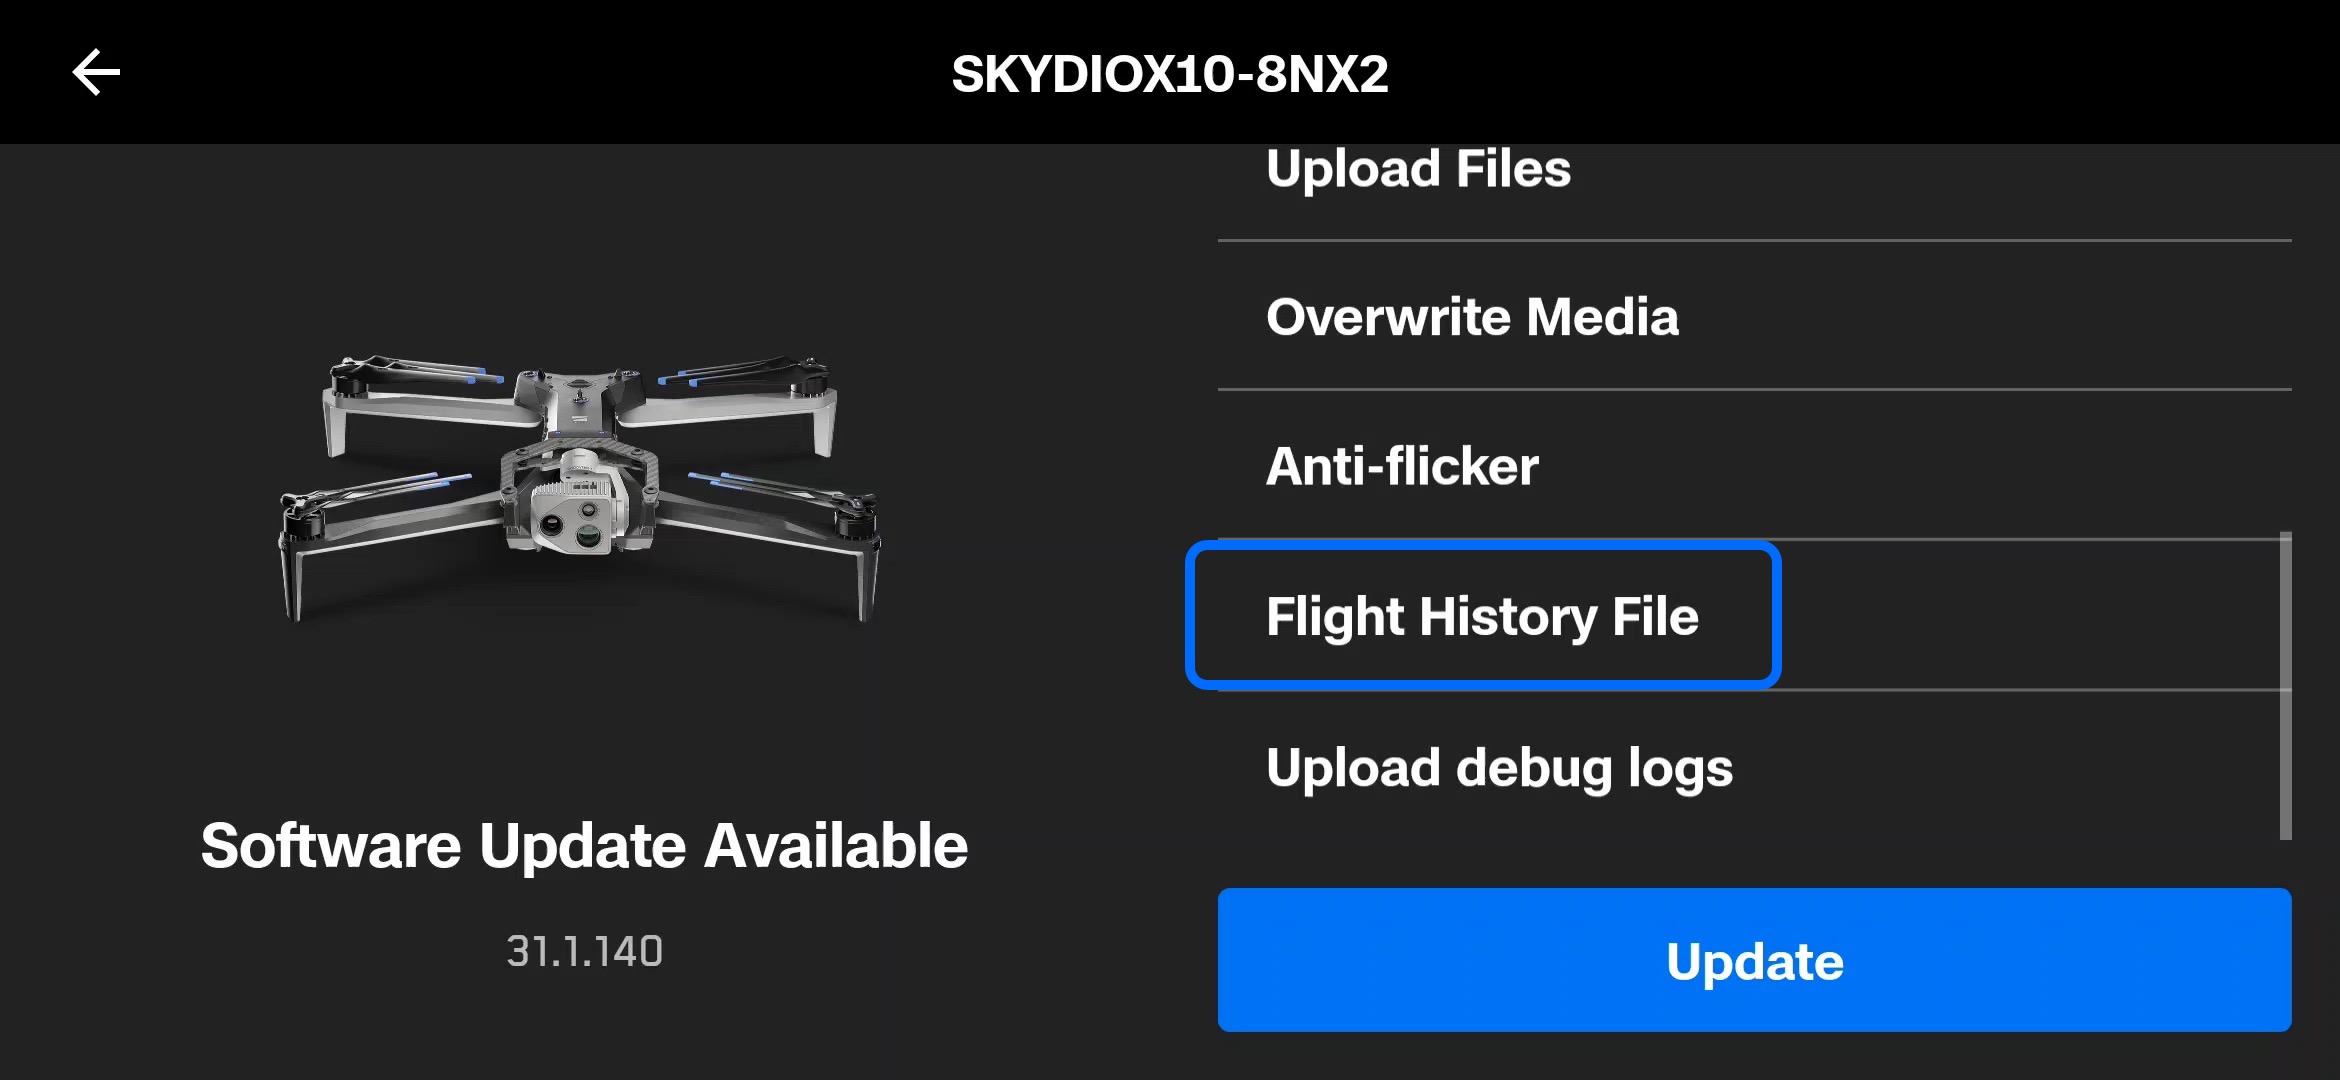Tap the Software Update Available heading
2340x1080 pixels.
click(584, 846)
